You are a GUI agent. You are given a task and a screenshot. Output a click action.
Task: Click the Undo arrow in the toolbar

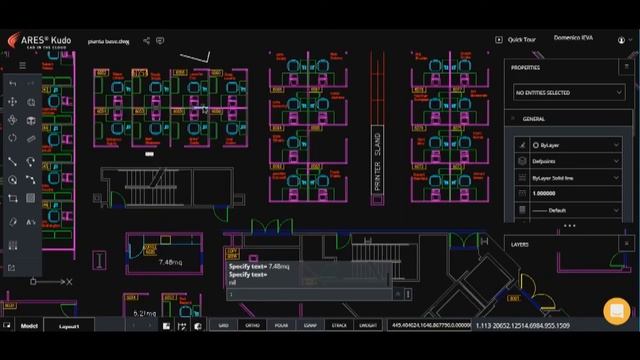pos(13,84)
